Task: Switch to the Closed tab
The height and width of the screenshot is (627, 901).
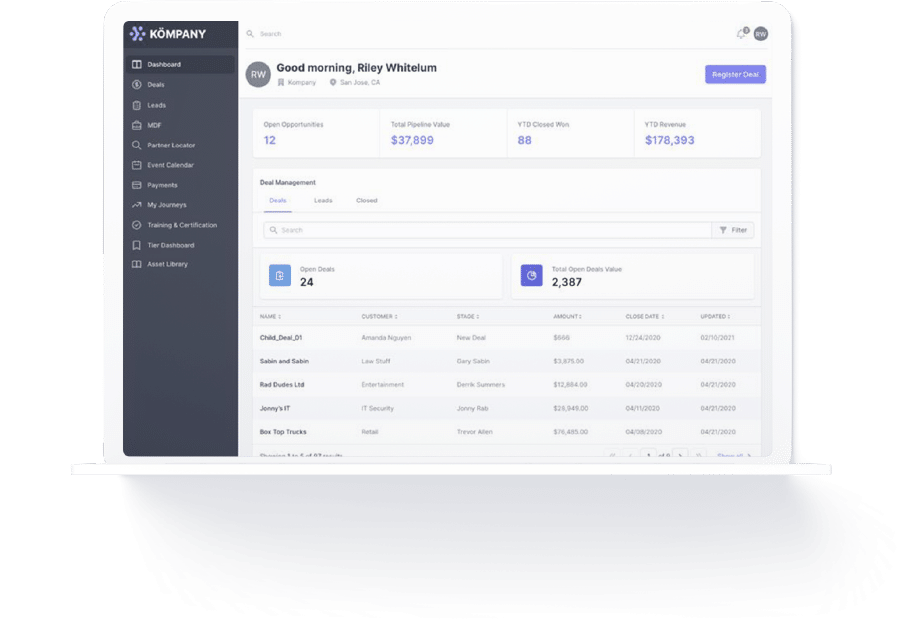Action: pos(367,201)
